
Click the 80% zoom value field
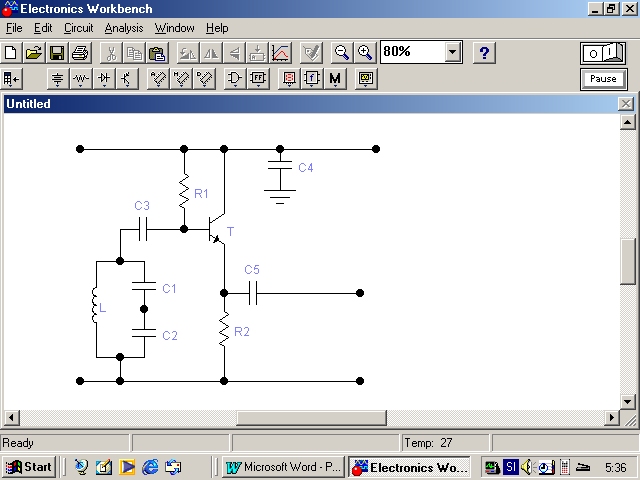pos(412,52)
